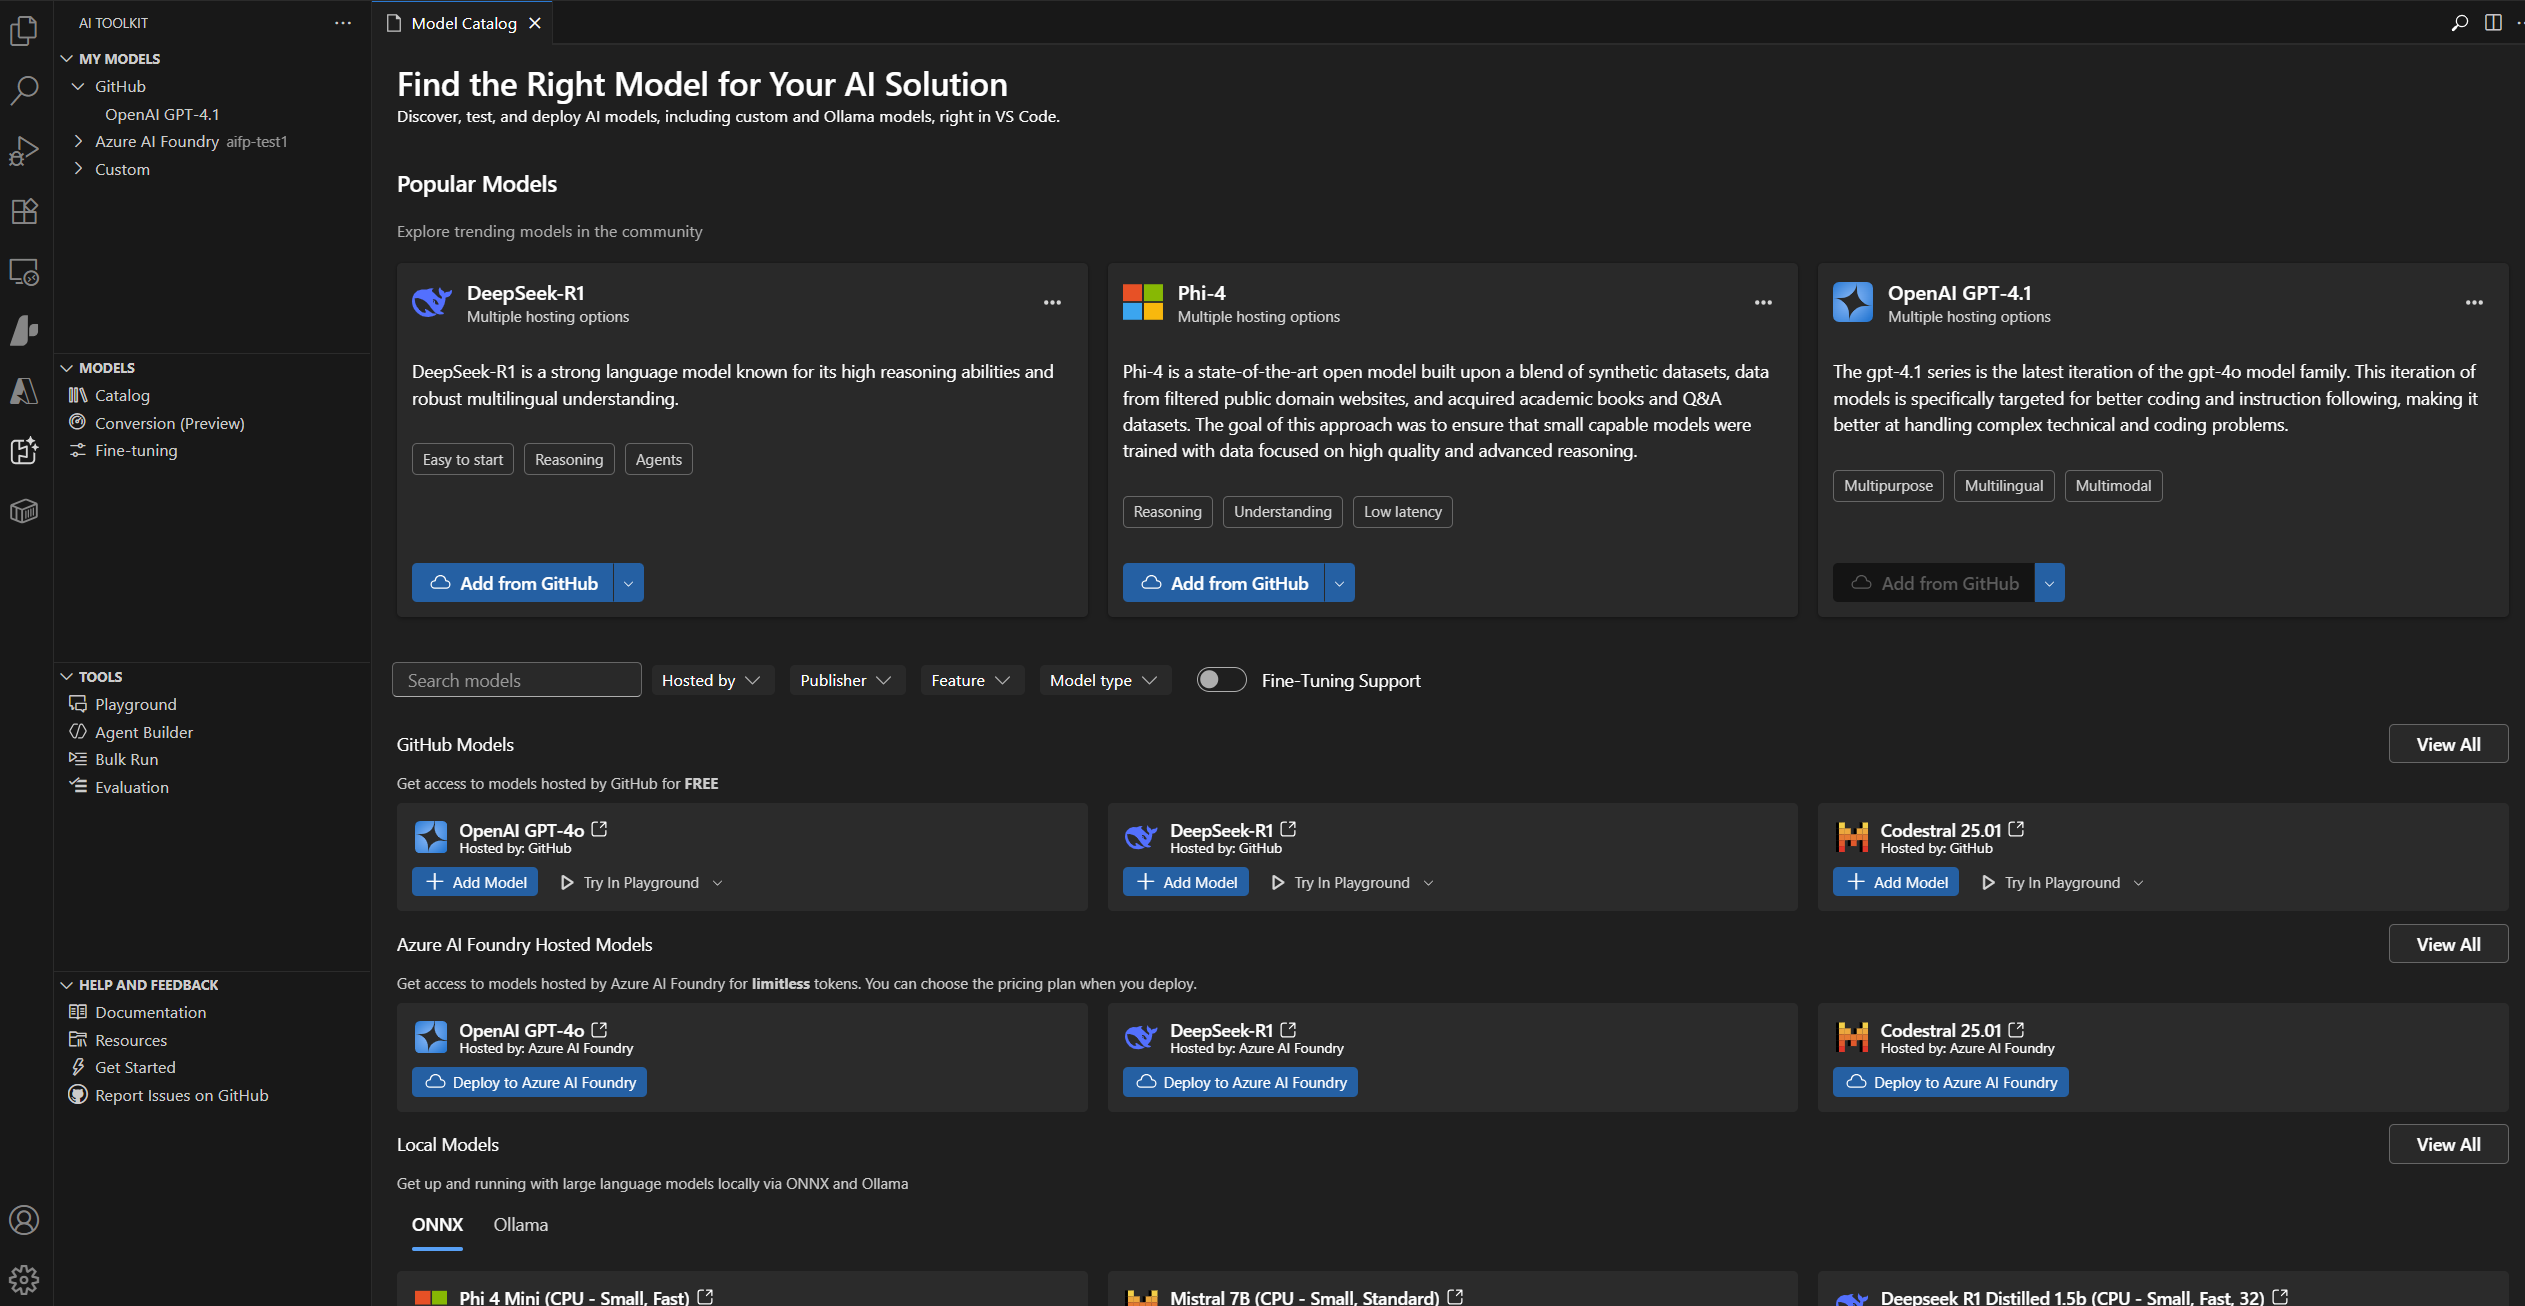Viewport: 2525px width, 1306px height.
Task: Open the Manage settings gear
Action: [x=23, y=1279]
